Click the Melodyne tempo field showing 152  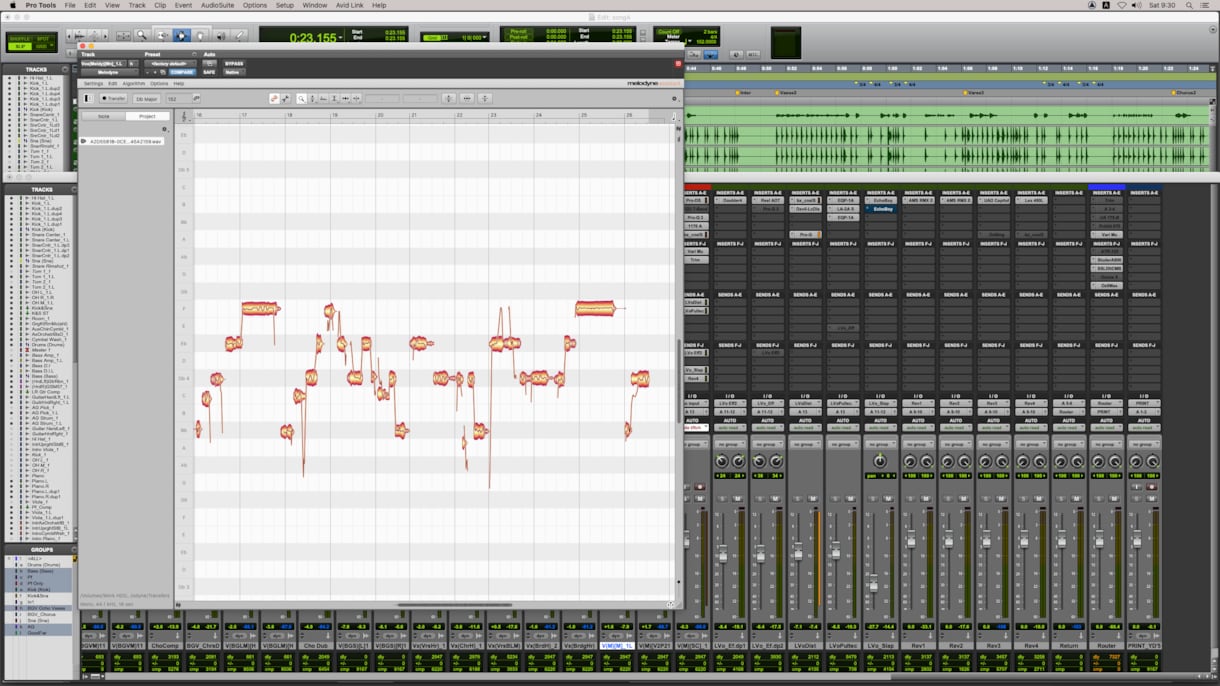[177, 99]
